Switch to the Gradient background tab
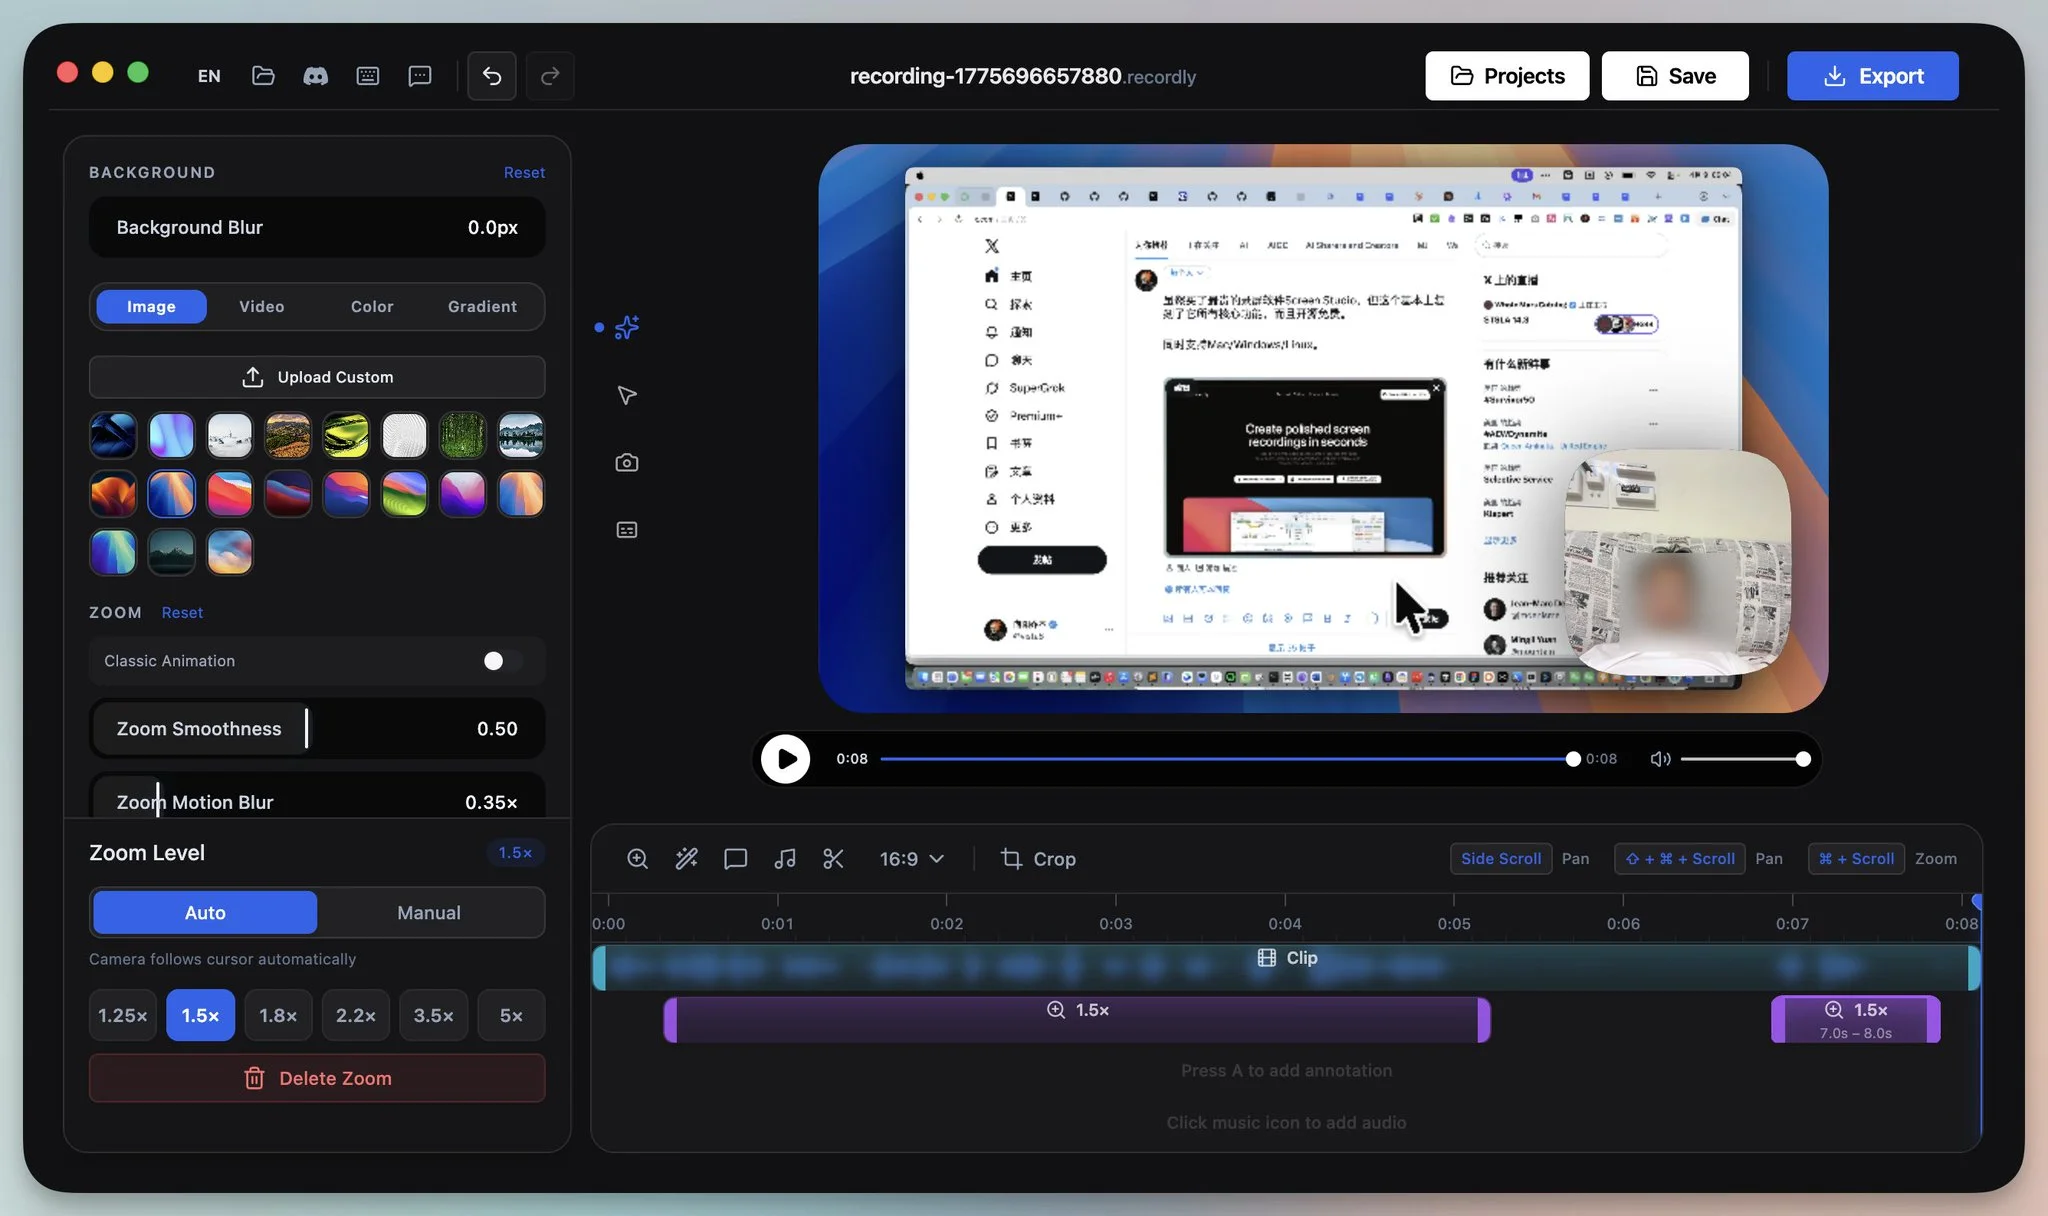Viewport: 2048px width, 1216px height. click(x=482, y=307)
